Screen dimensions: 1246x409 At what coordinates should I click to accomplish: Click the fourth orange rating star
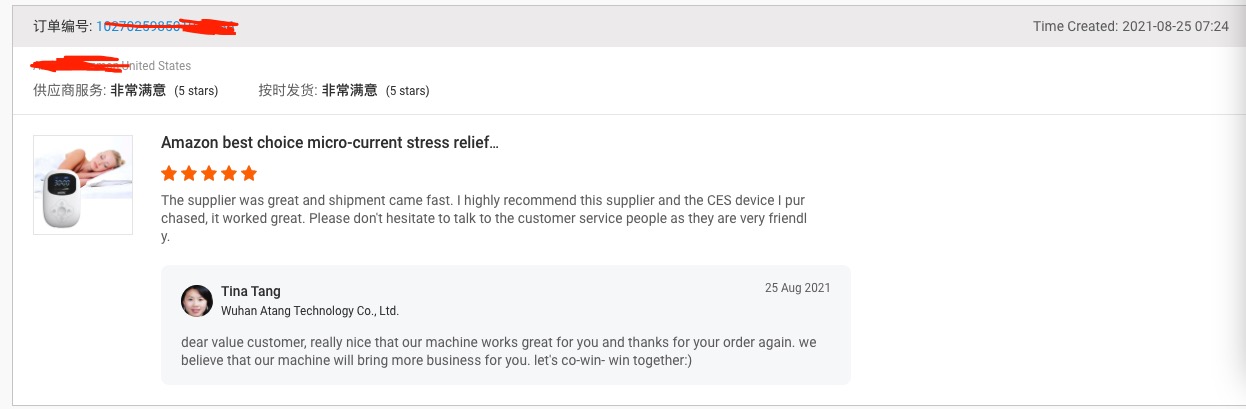pos(229,173)
